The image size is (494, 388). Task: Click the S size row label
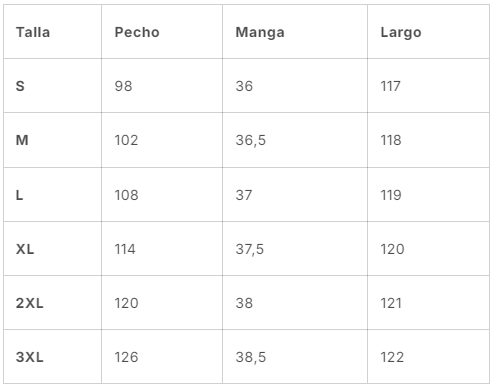pos(20,86)
